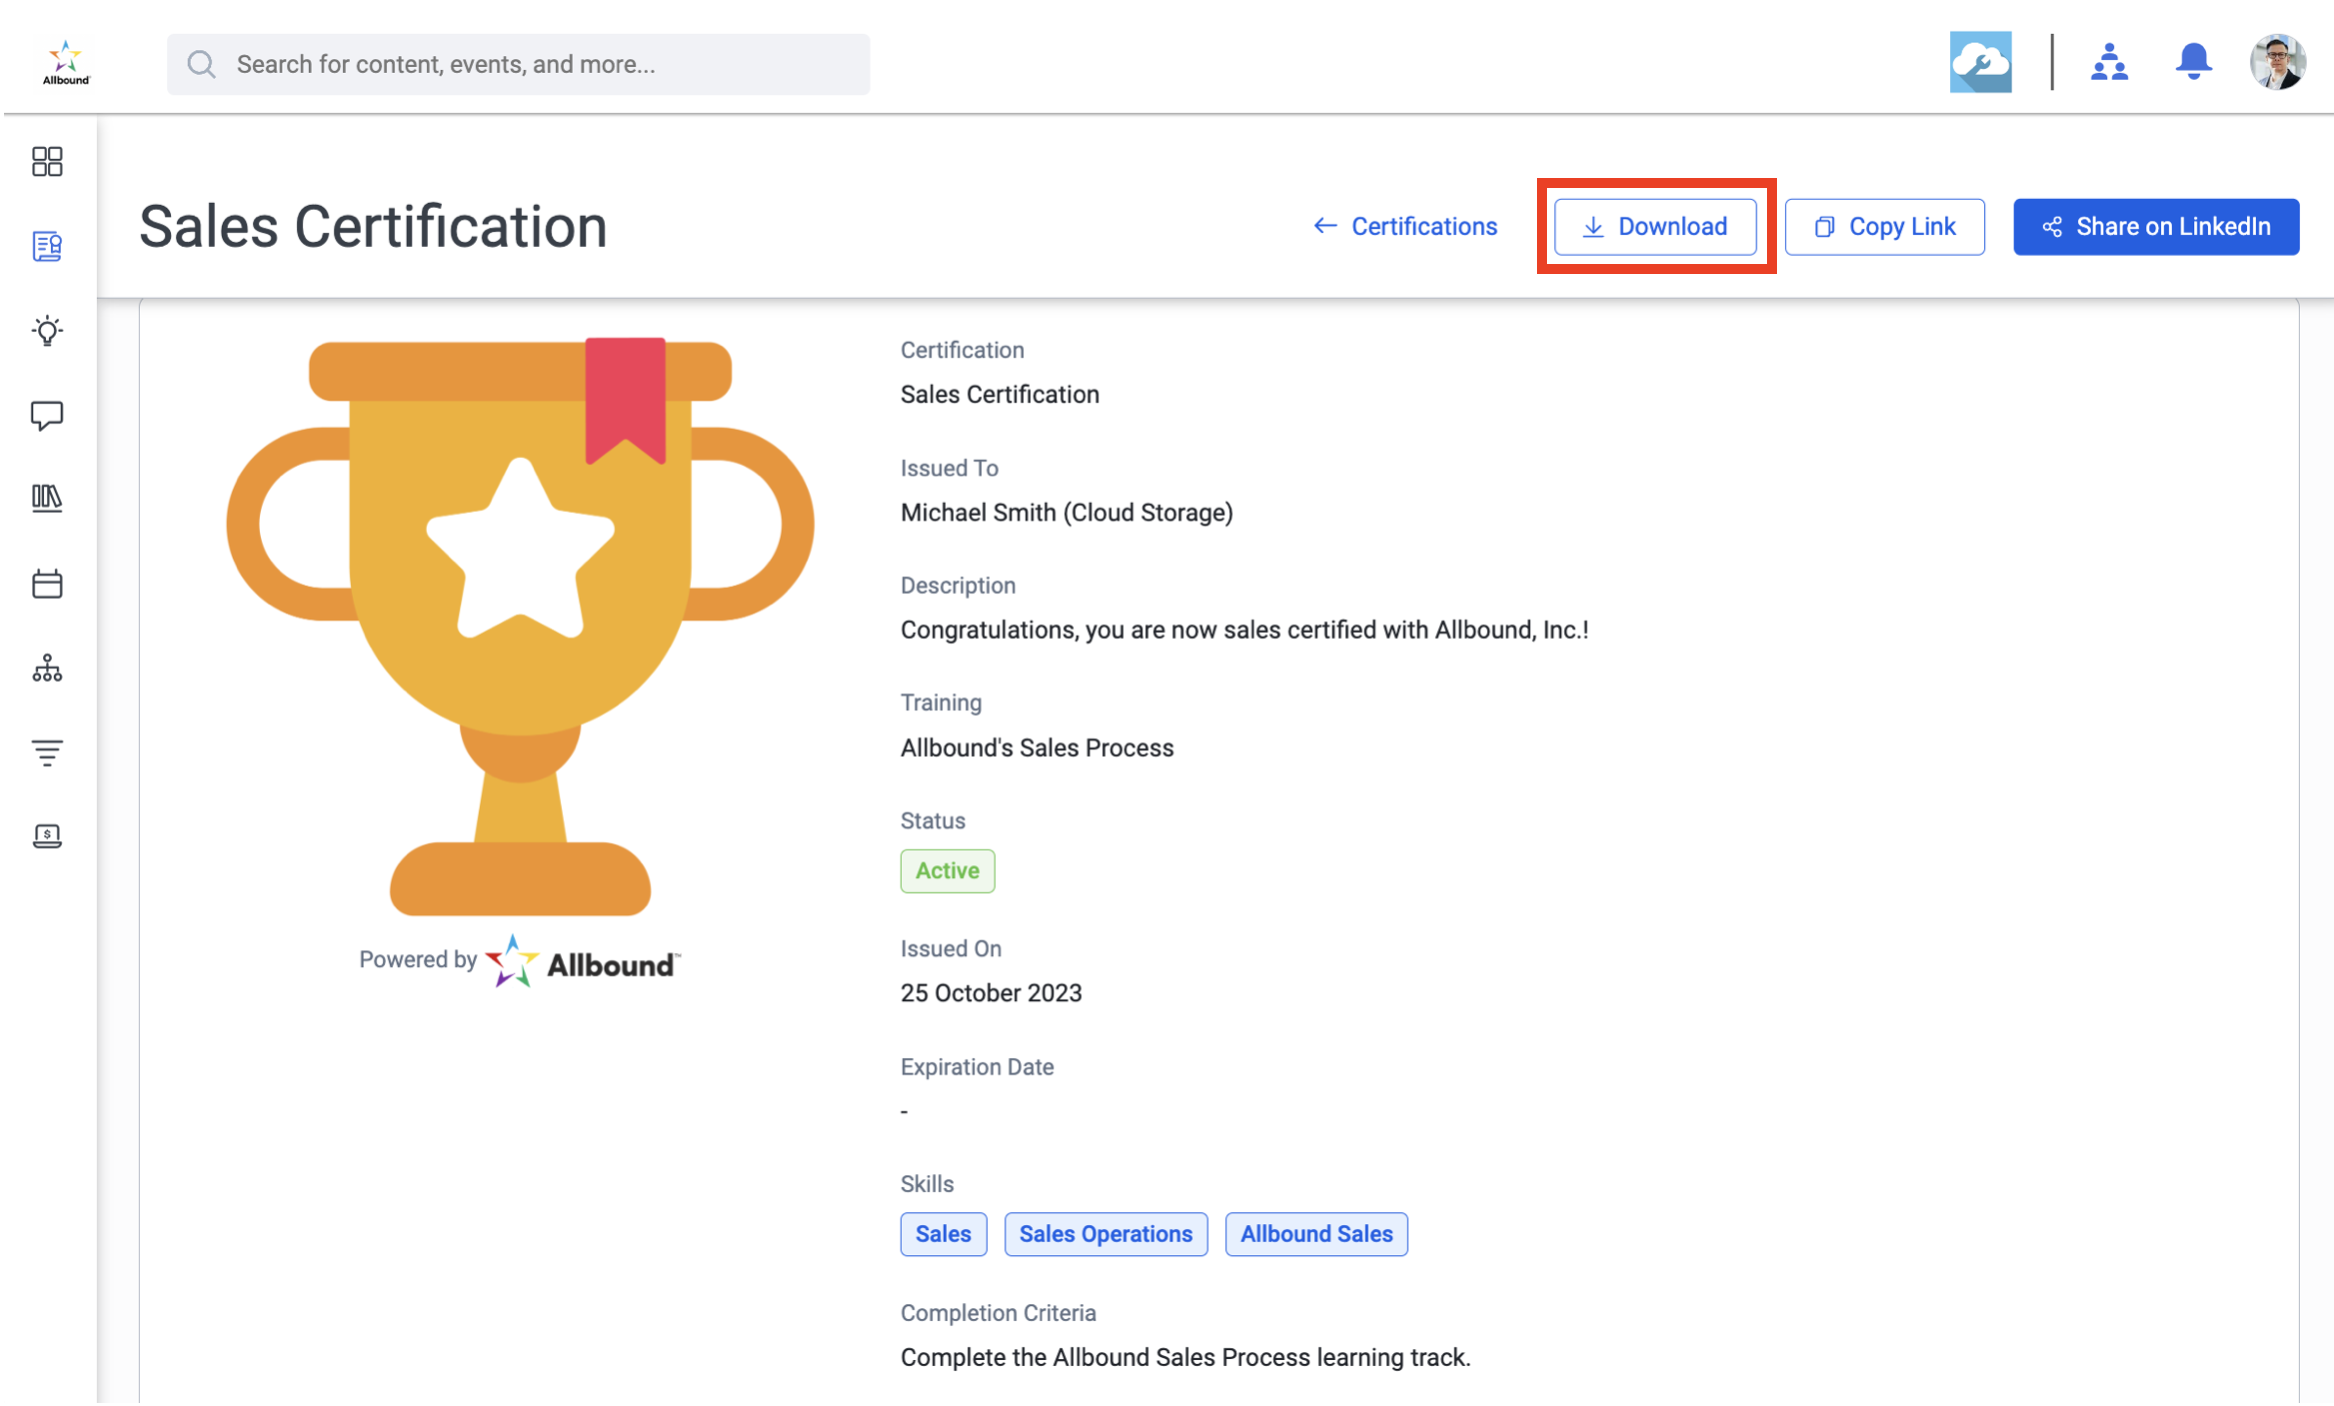
Task: Click 'Michael Smith (Cloud Storage)' text
Action: (x=1067, y=513)
